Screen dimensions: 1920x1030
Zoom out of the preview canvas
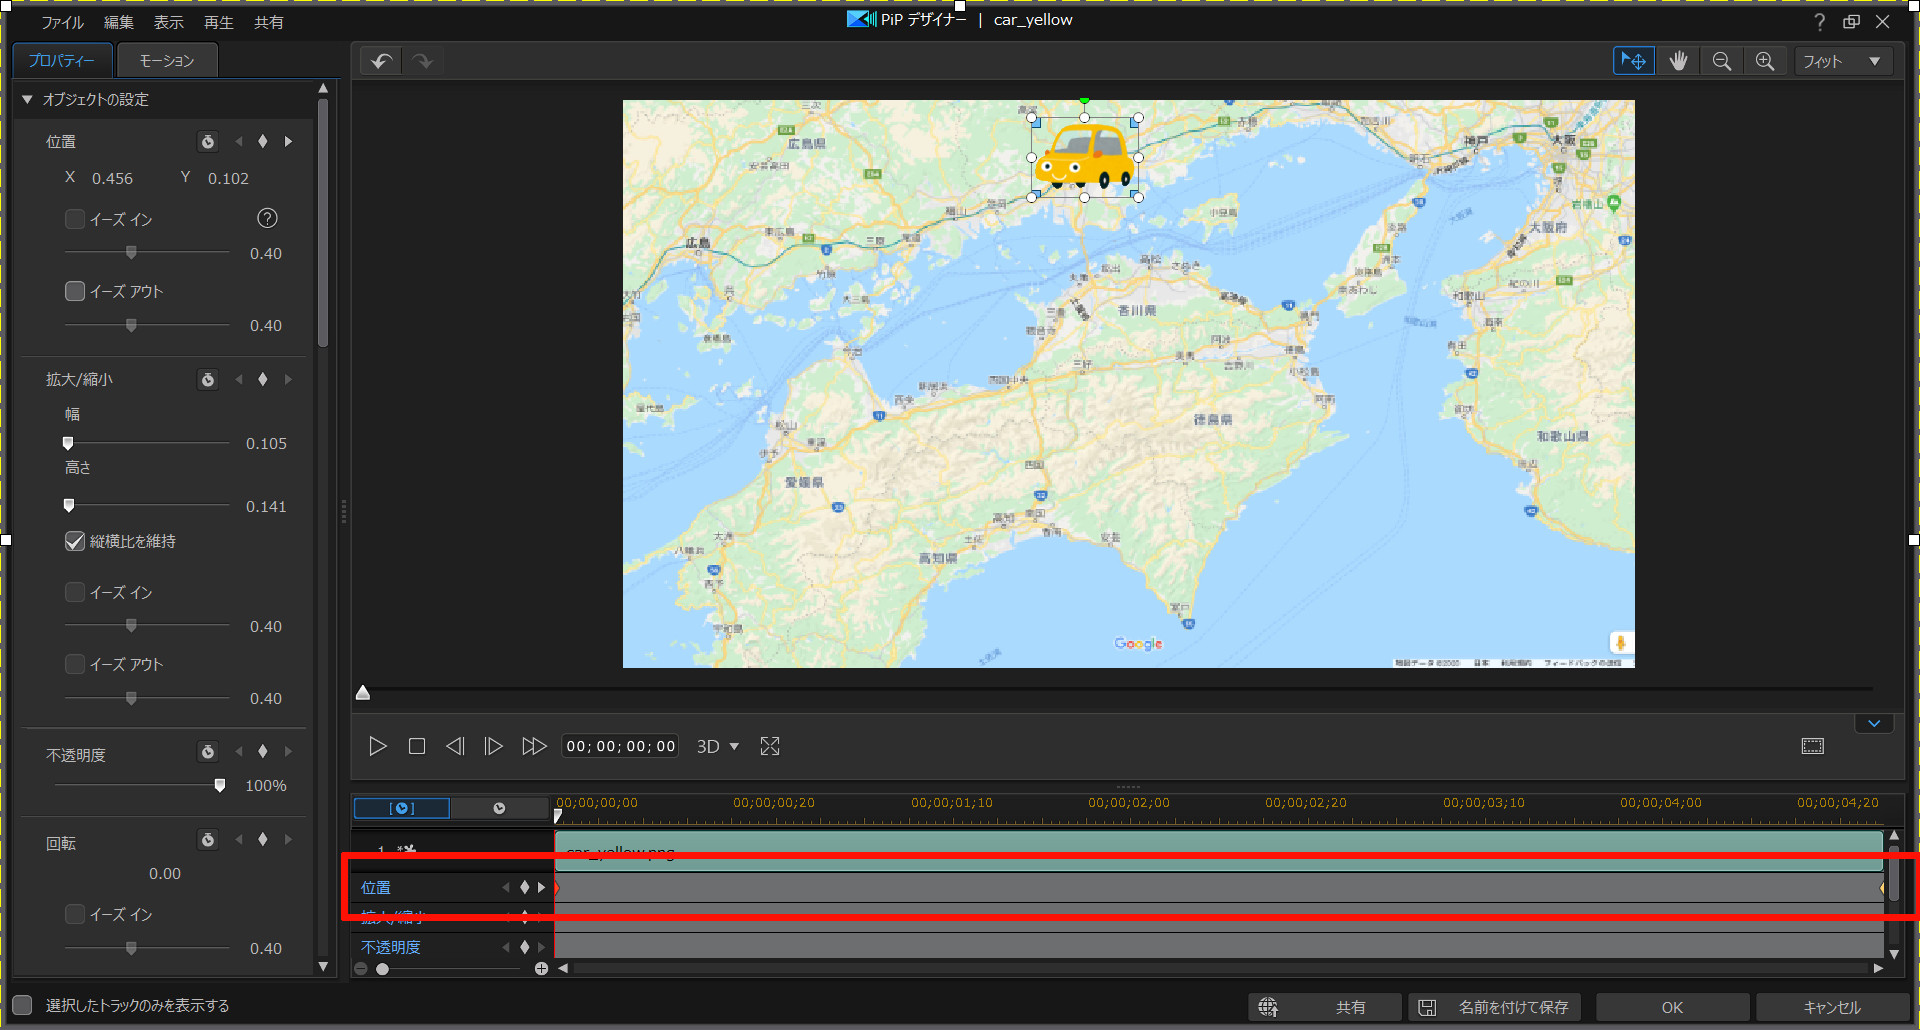pos(1721,61)
